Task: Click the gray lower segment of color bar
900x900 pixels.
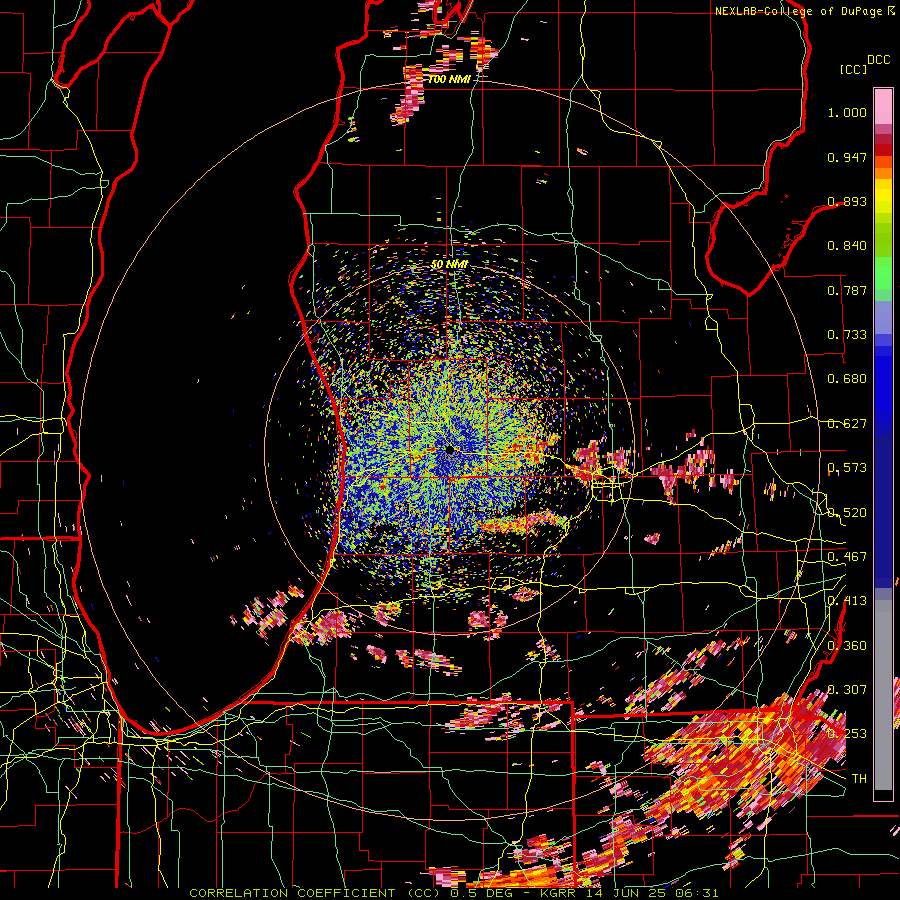Action: [x=883, y=695]
